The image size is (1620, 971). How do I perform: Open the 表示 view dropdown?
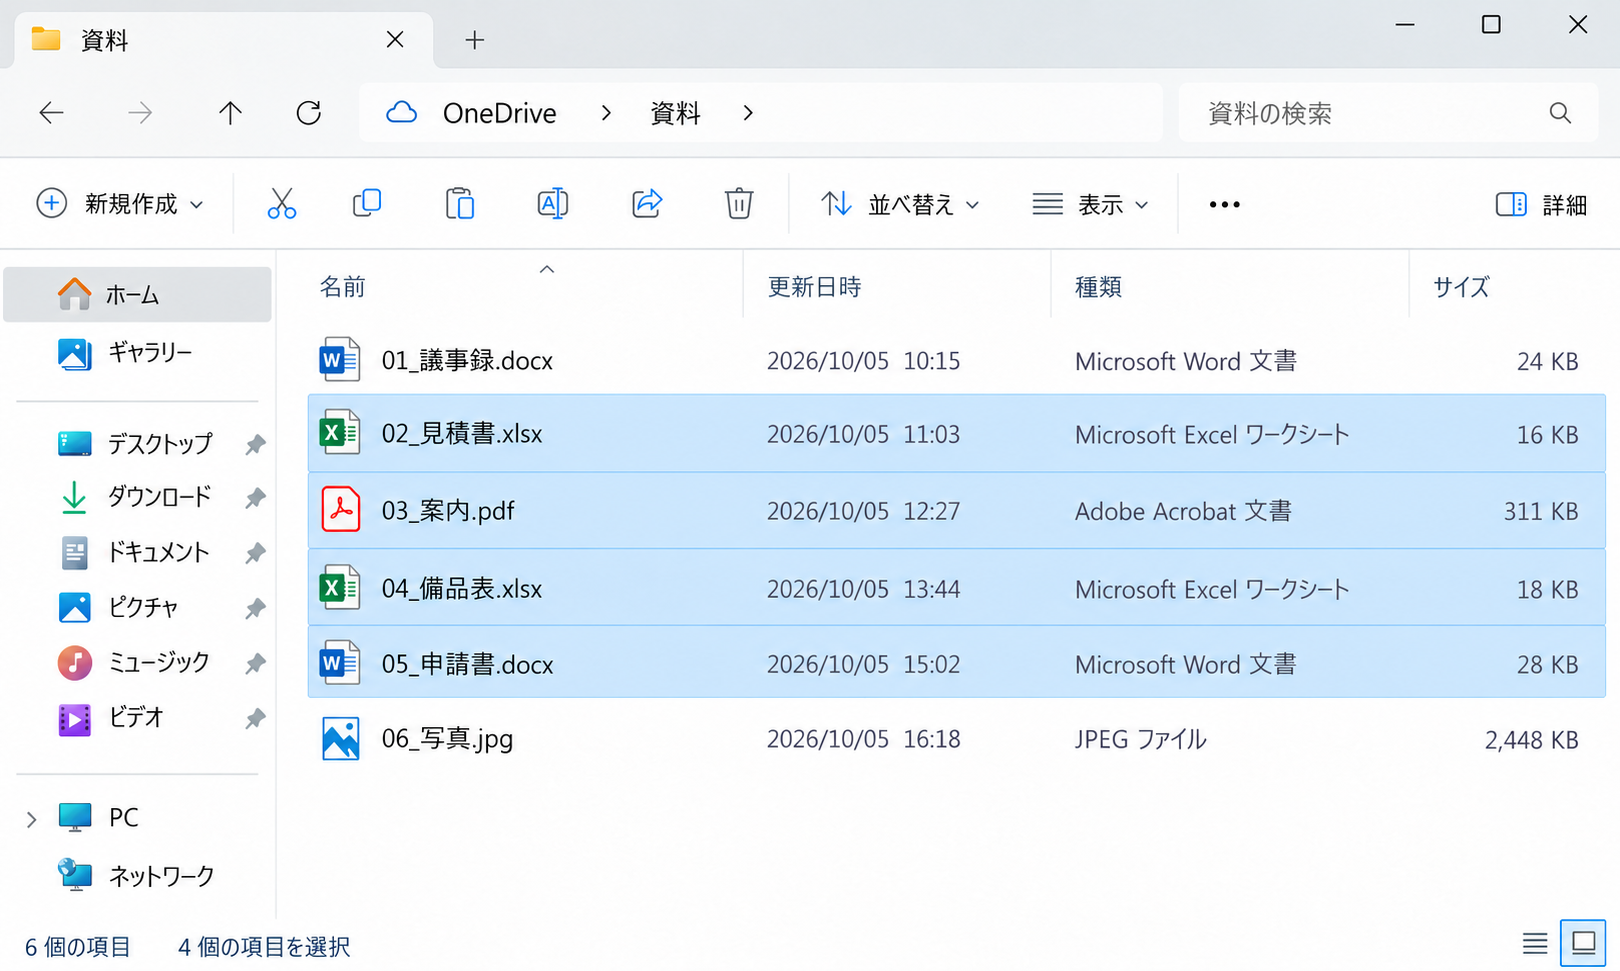coord(1090,204)
